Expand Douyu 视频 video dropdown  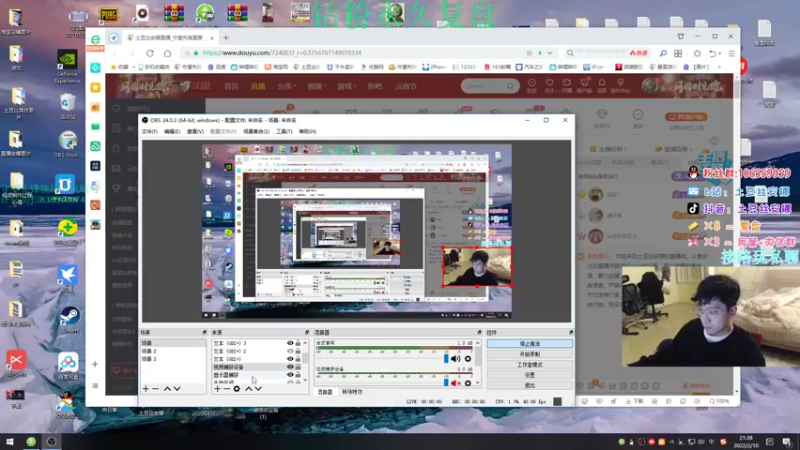click(316, 87)
